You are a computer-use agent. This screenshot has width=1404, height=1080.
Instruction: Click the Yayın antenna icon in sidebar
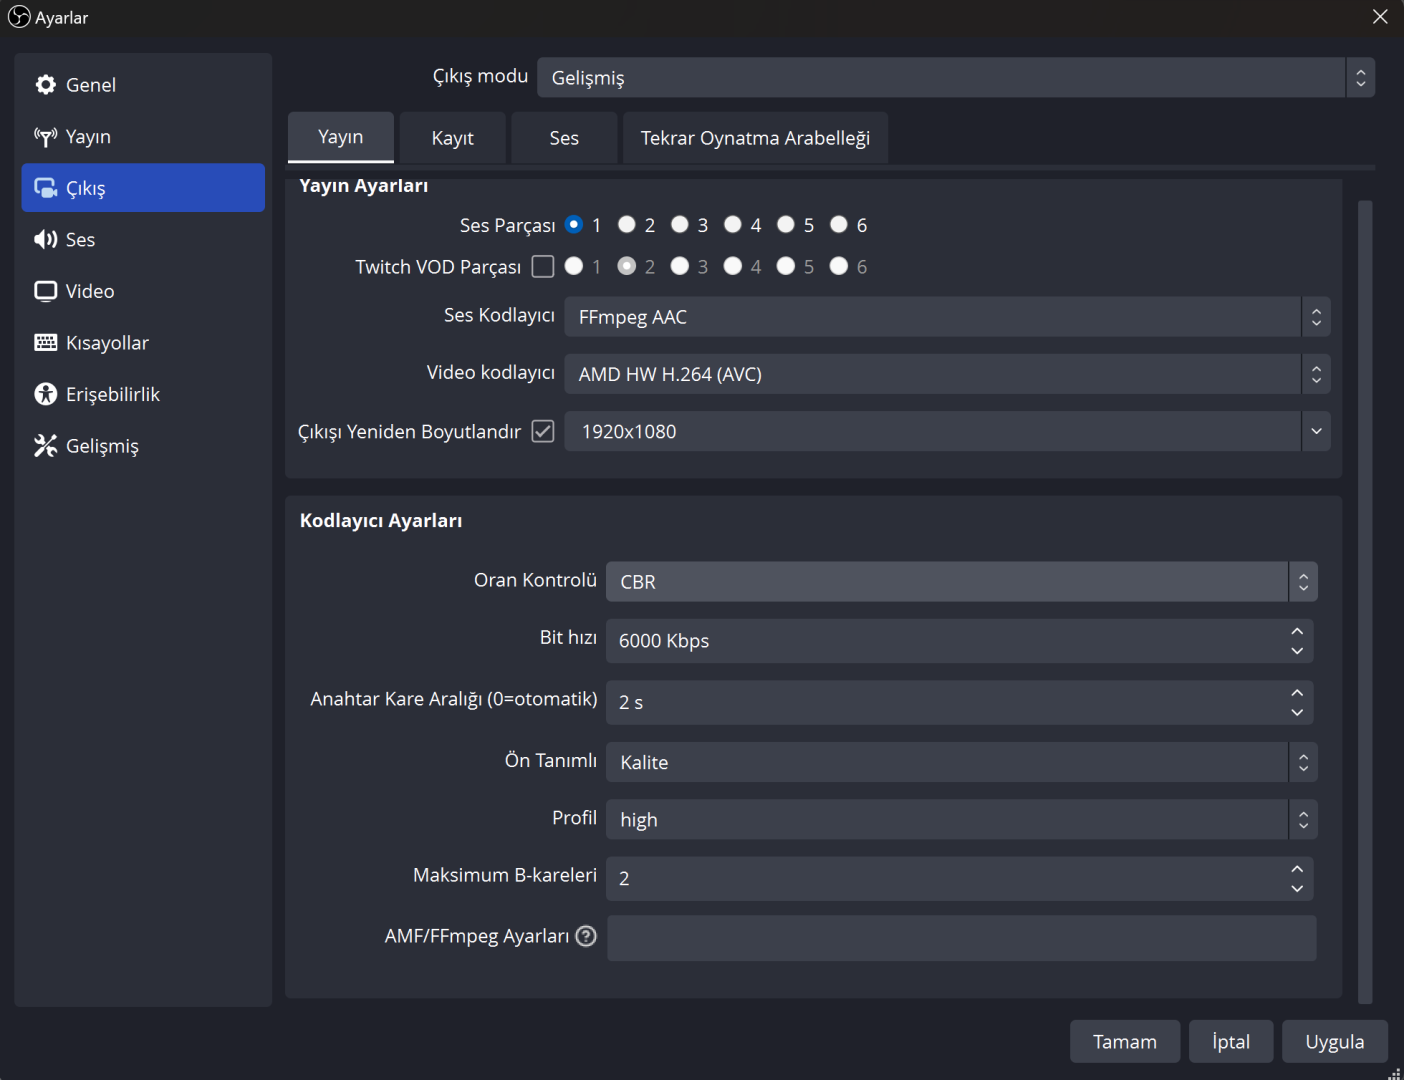[45, 137]
